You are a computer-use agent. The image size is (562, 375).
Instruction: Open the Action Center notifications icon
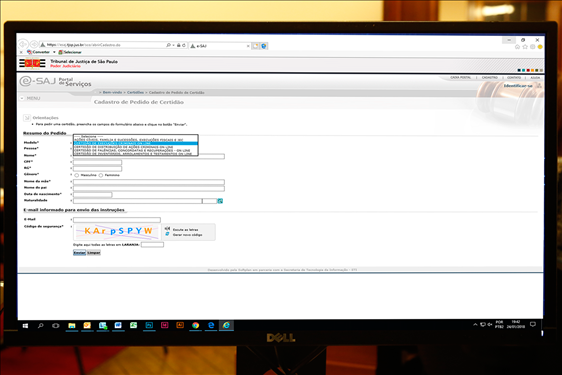pyautogui.click(x=533, y=324)
